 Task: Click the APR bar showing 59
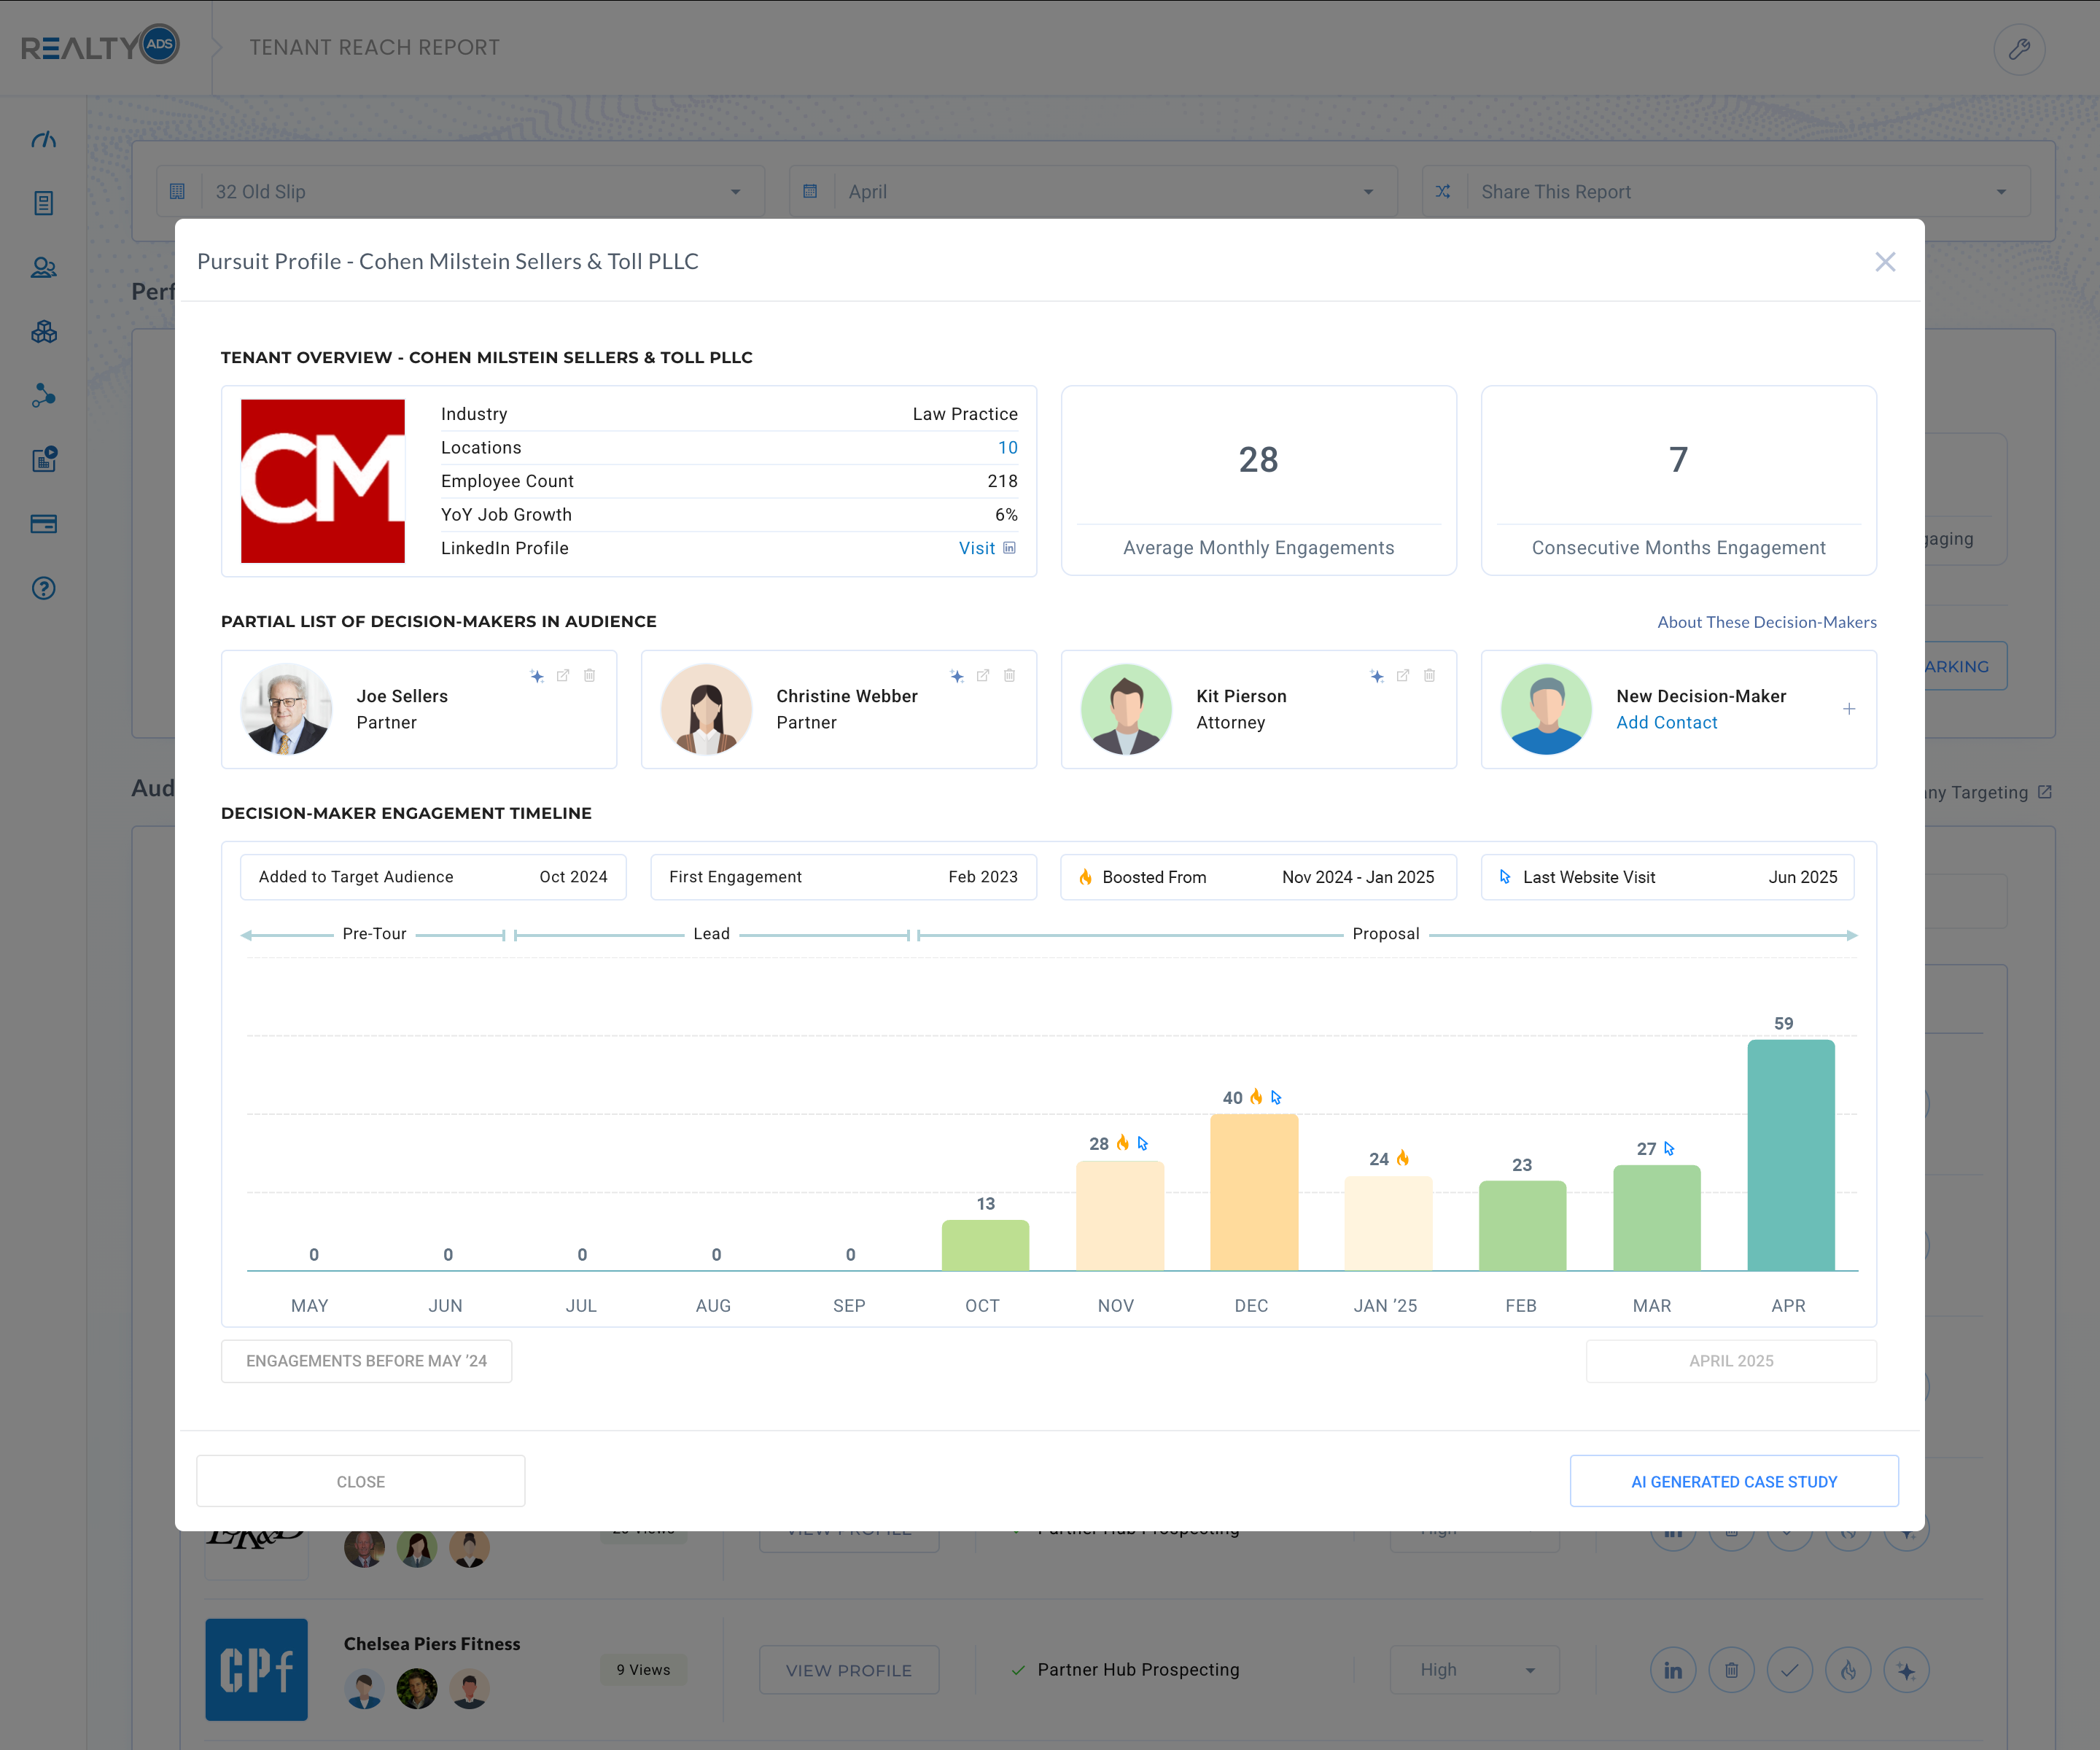tap(1791, 1156)
